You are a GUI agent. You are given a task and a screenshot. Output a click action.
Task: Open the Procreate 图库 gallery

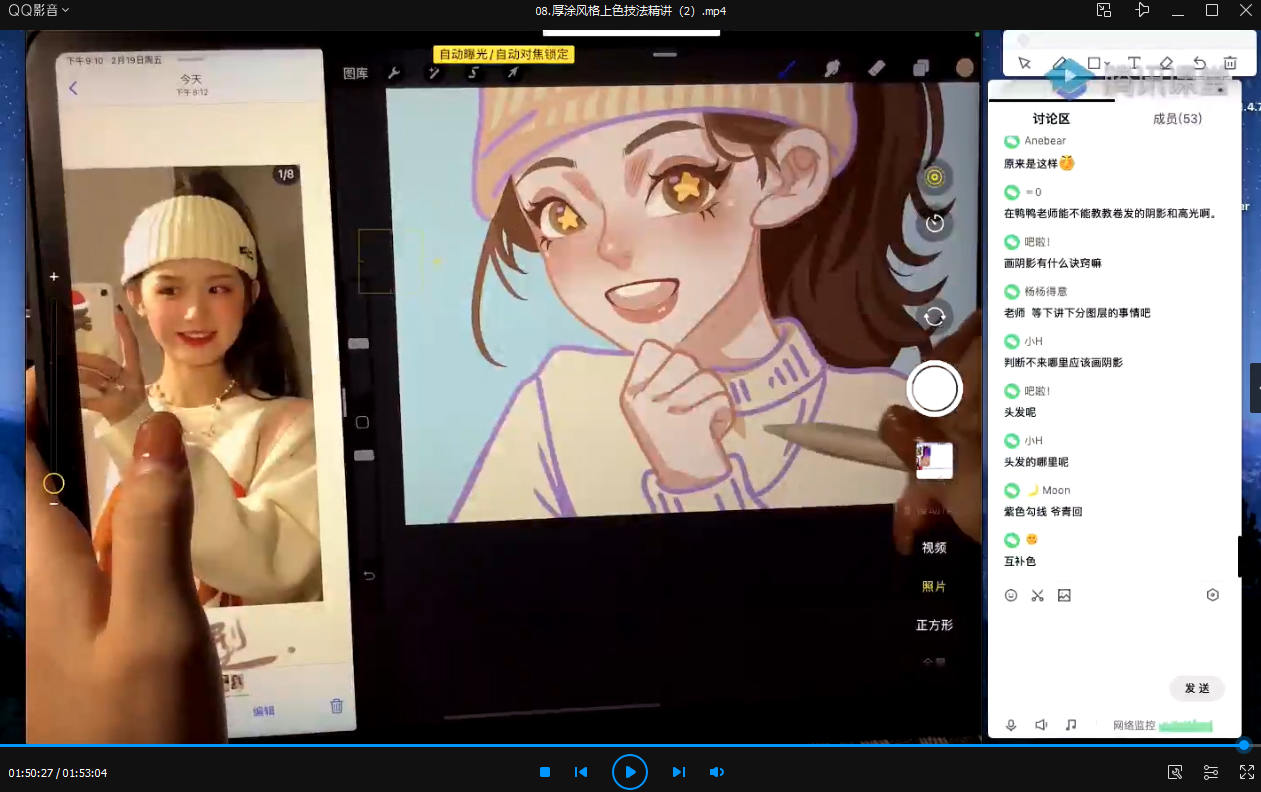click(355, 73)
